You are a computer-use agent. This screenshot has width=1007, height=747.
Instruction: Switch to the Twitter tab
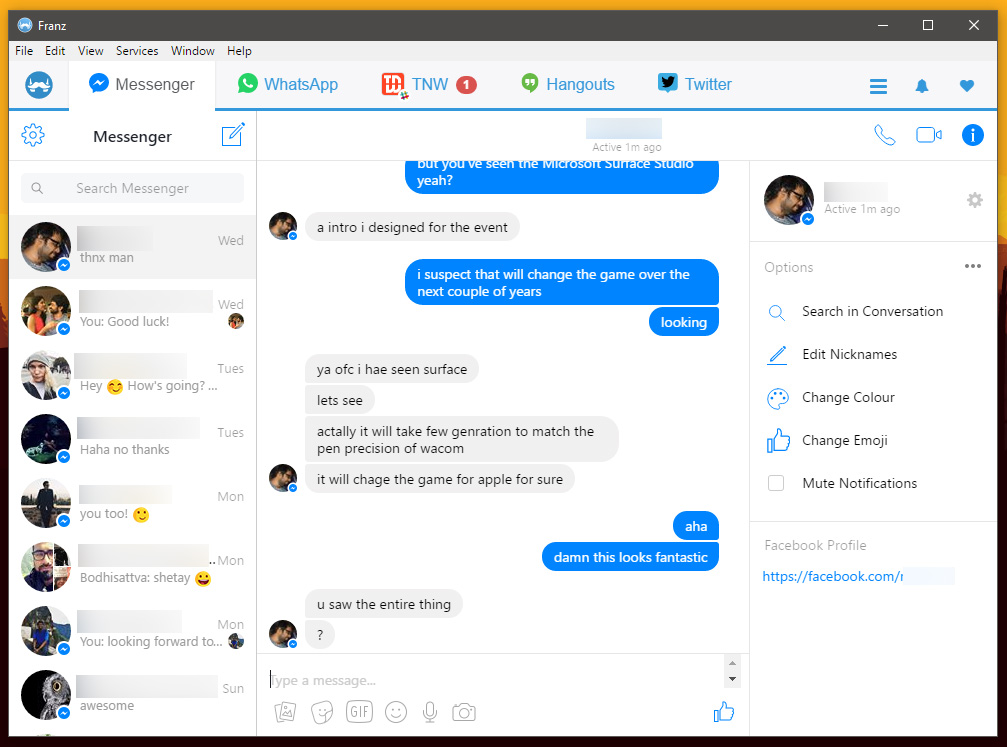pyautogui.click(x=695, y=84)
